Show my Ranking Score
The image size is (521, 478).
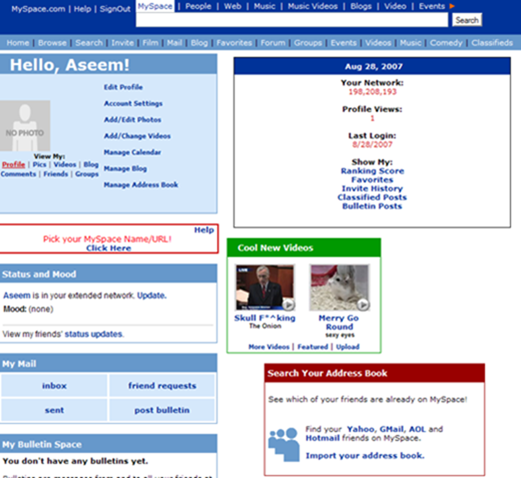(372, 171)
